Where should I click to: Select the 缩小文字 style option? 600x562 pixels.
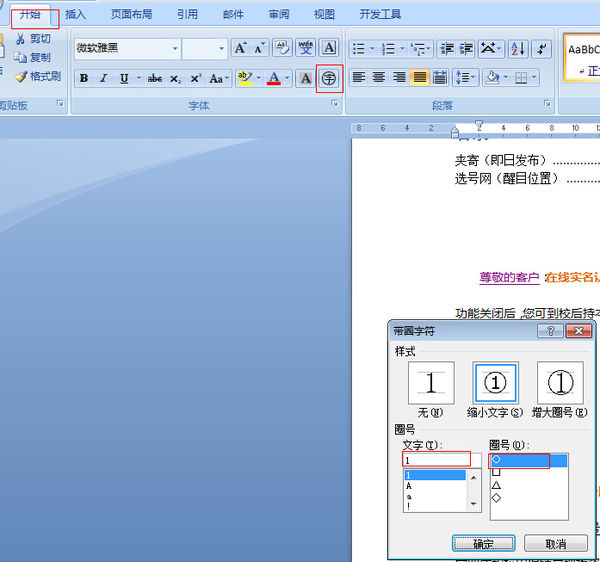click(496, 384)
